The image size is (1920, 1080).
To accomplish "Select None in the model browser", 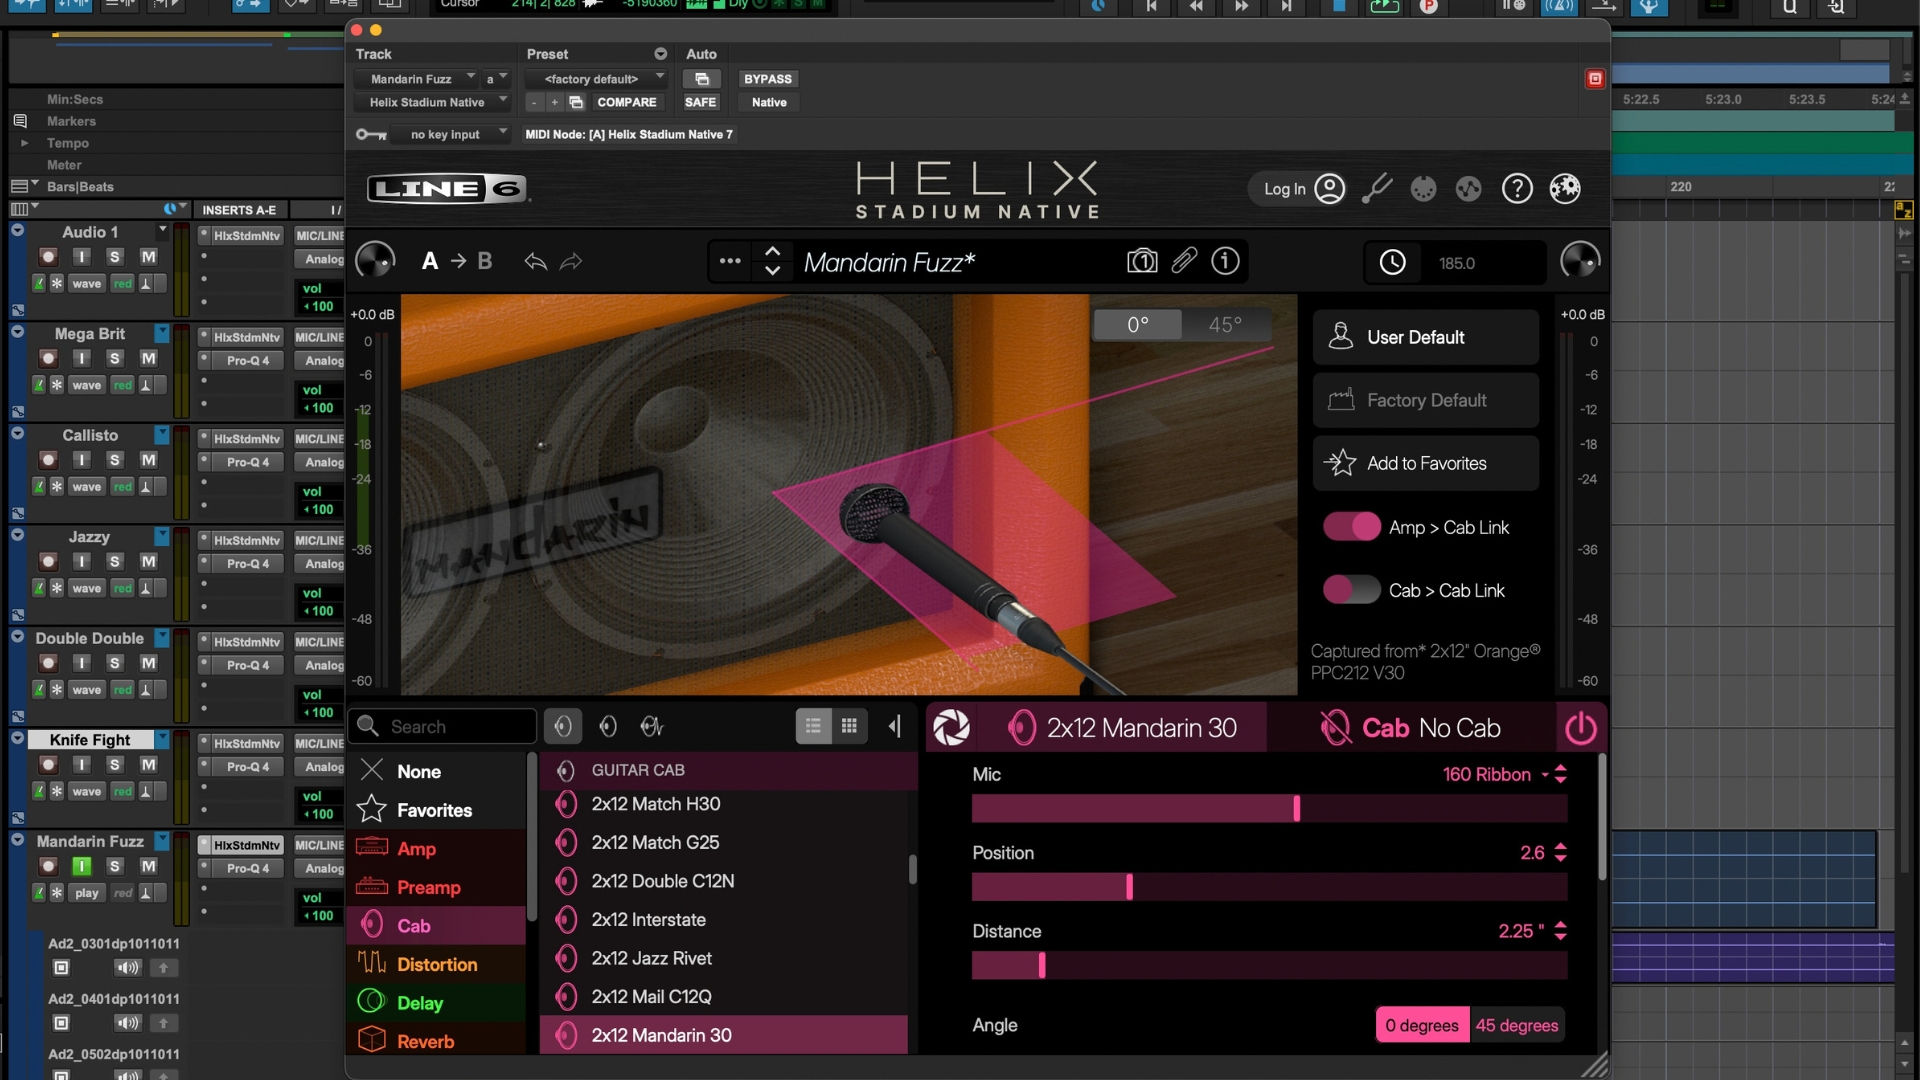I will 436,771.
